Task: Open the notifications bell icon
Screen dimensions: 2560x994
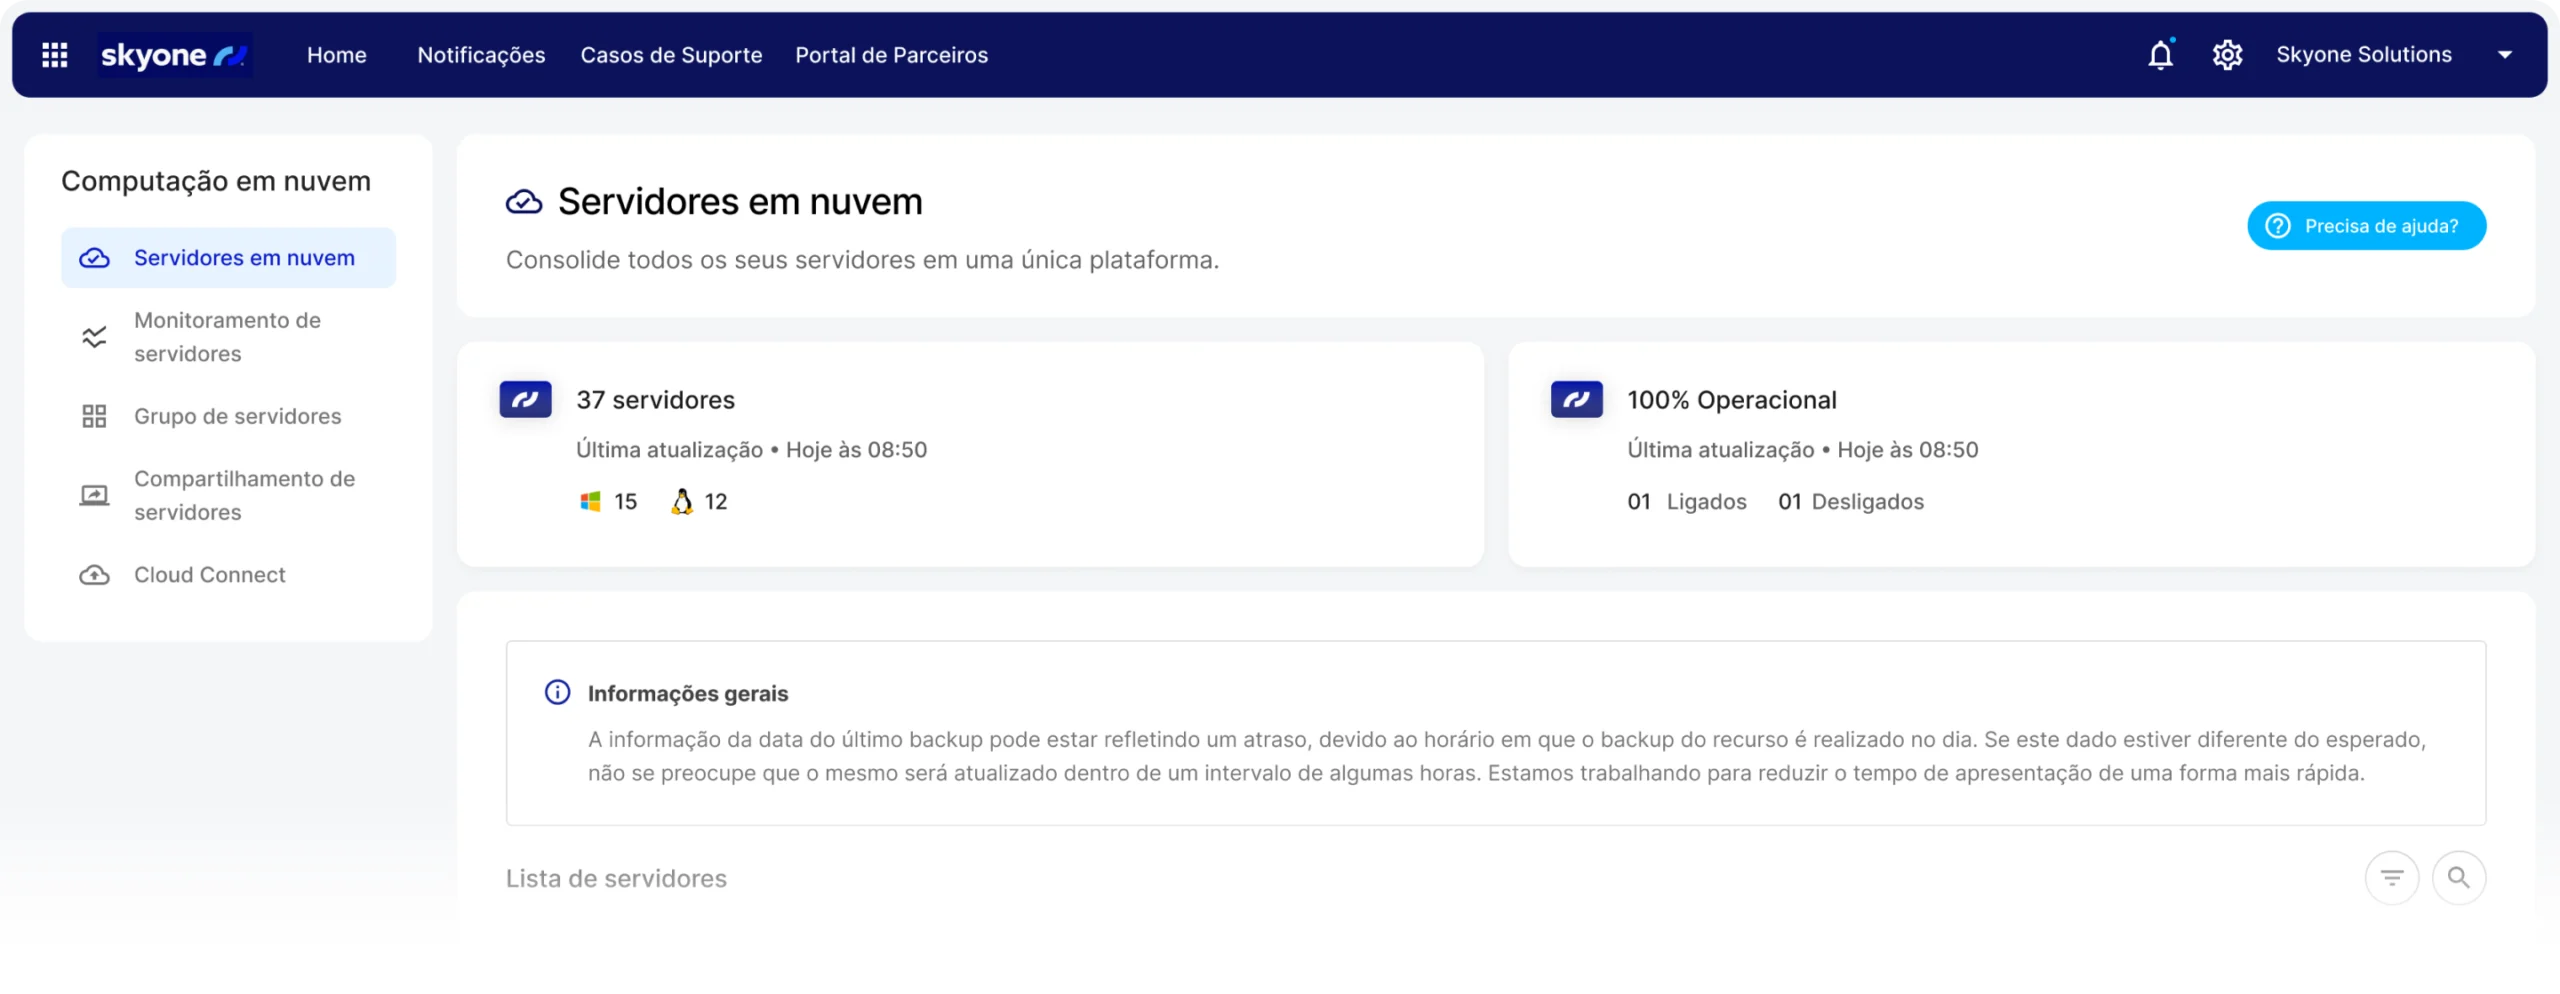Action: tap(2160, 55)
